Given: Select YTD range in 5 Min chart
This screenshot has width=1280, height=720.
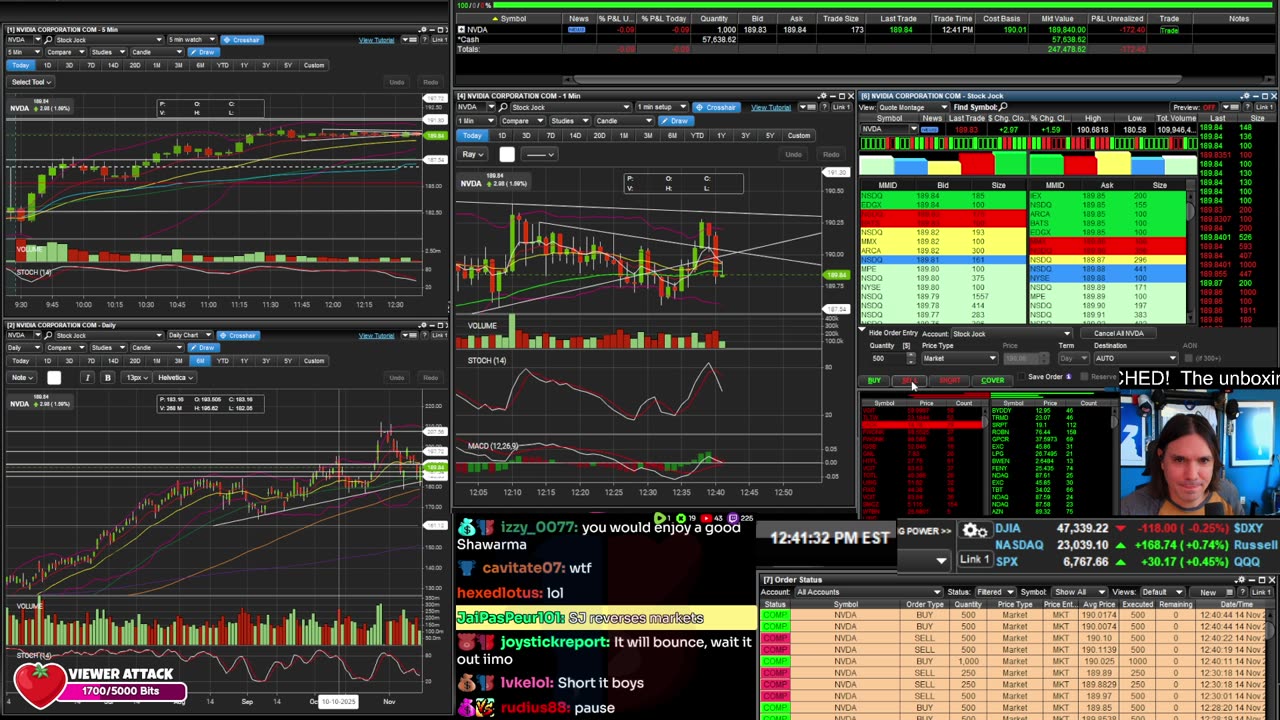Looking at the screenshot, I should point(222,65).
